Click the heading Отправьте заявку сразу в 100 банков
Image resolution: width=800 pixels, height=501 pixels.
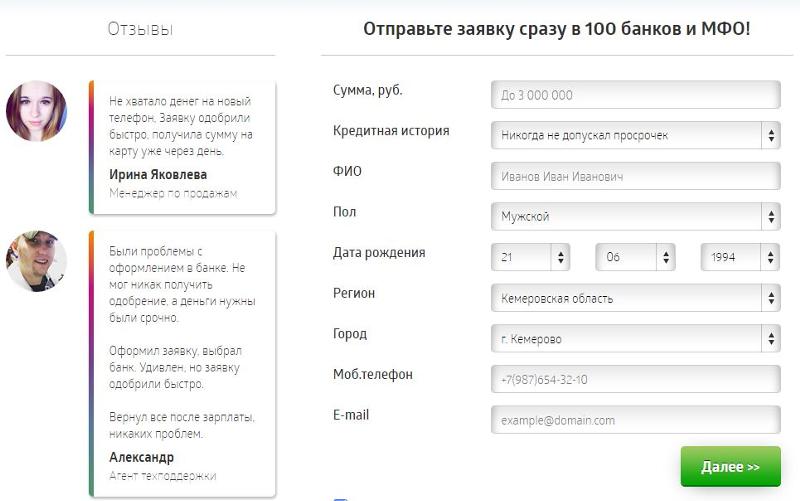point(557,29)
